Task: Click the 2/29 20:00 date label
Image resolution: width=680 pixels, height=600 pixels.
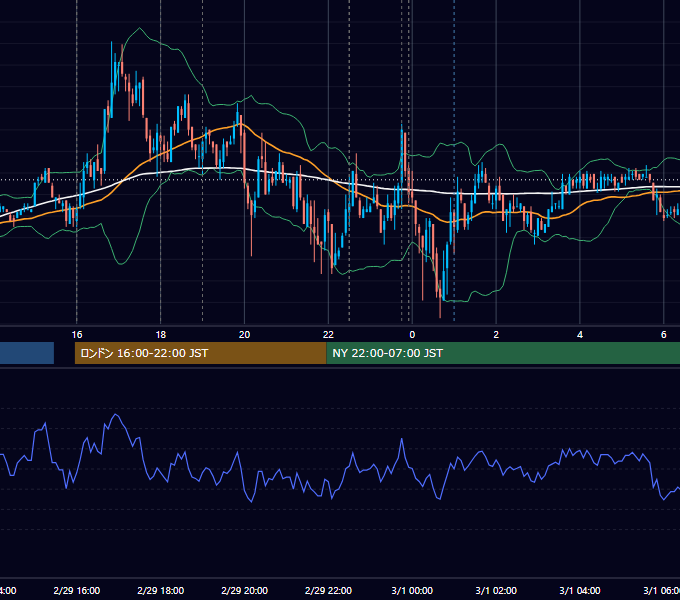Action: [x=245, y=590]
